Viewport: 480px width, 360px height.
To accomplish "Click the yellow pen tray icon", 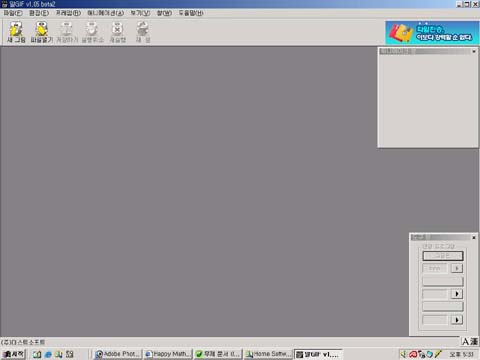I will pyautogui.click(x=438, y=354).
